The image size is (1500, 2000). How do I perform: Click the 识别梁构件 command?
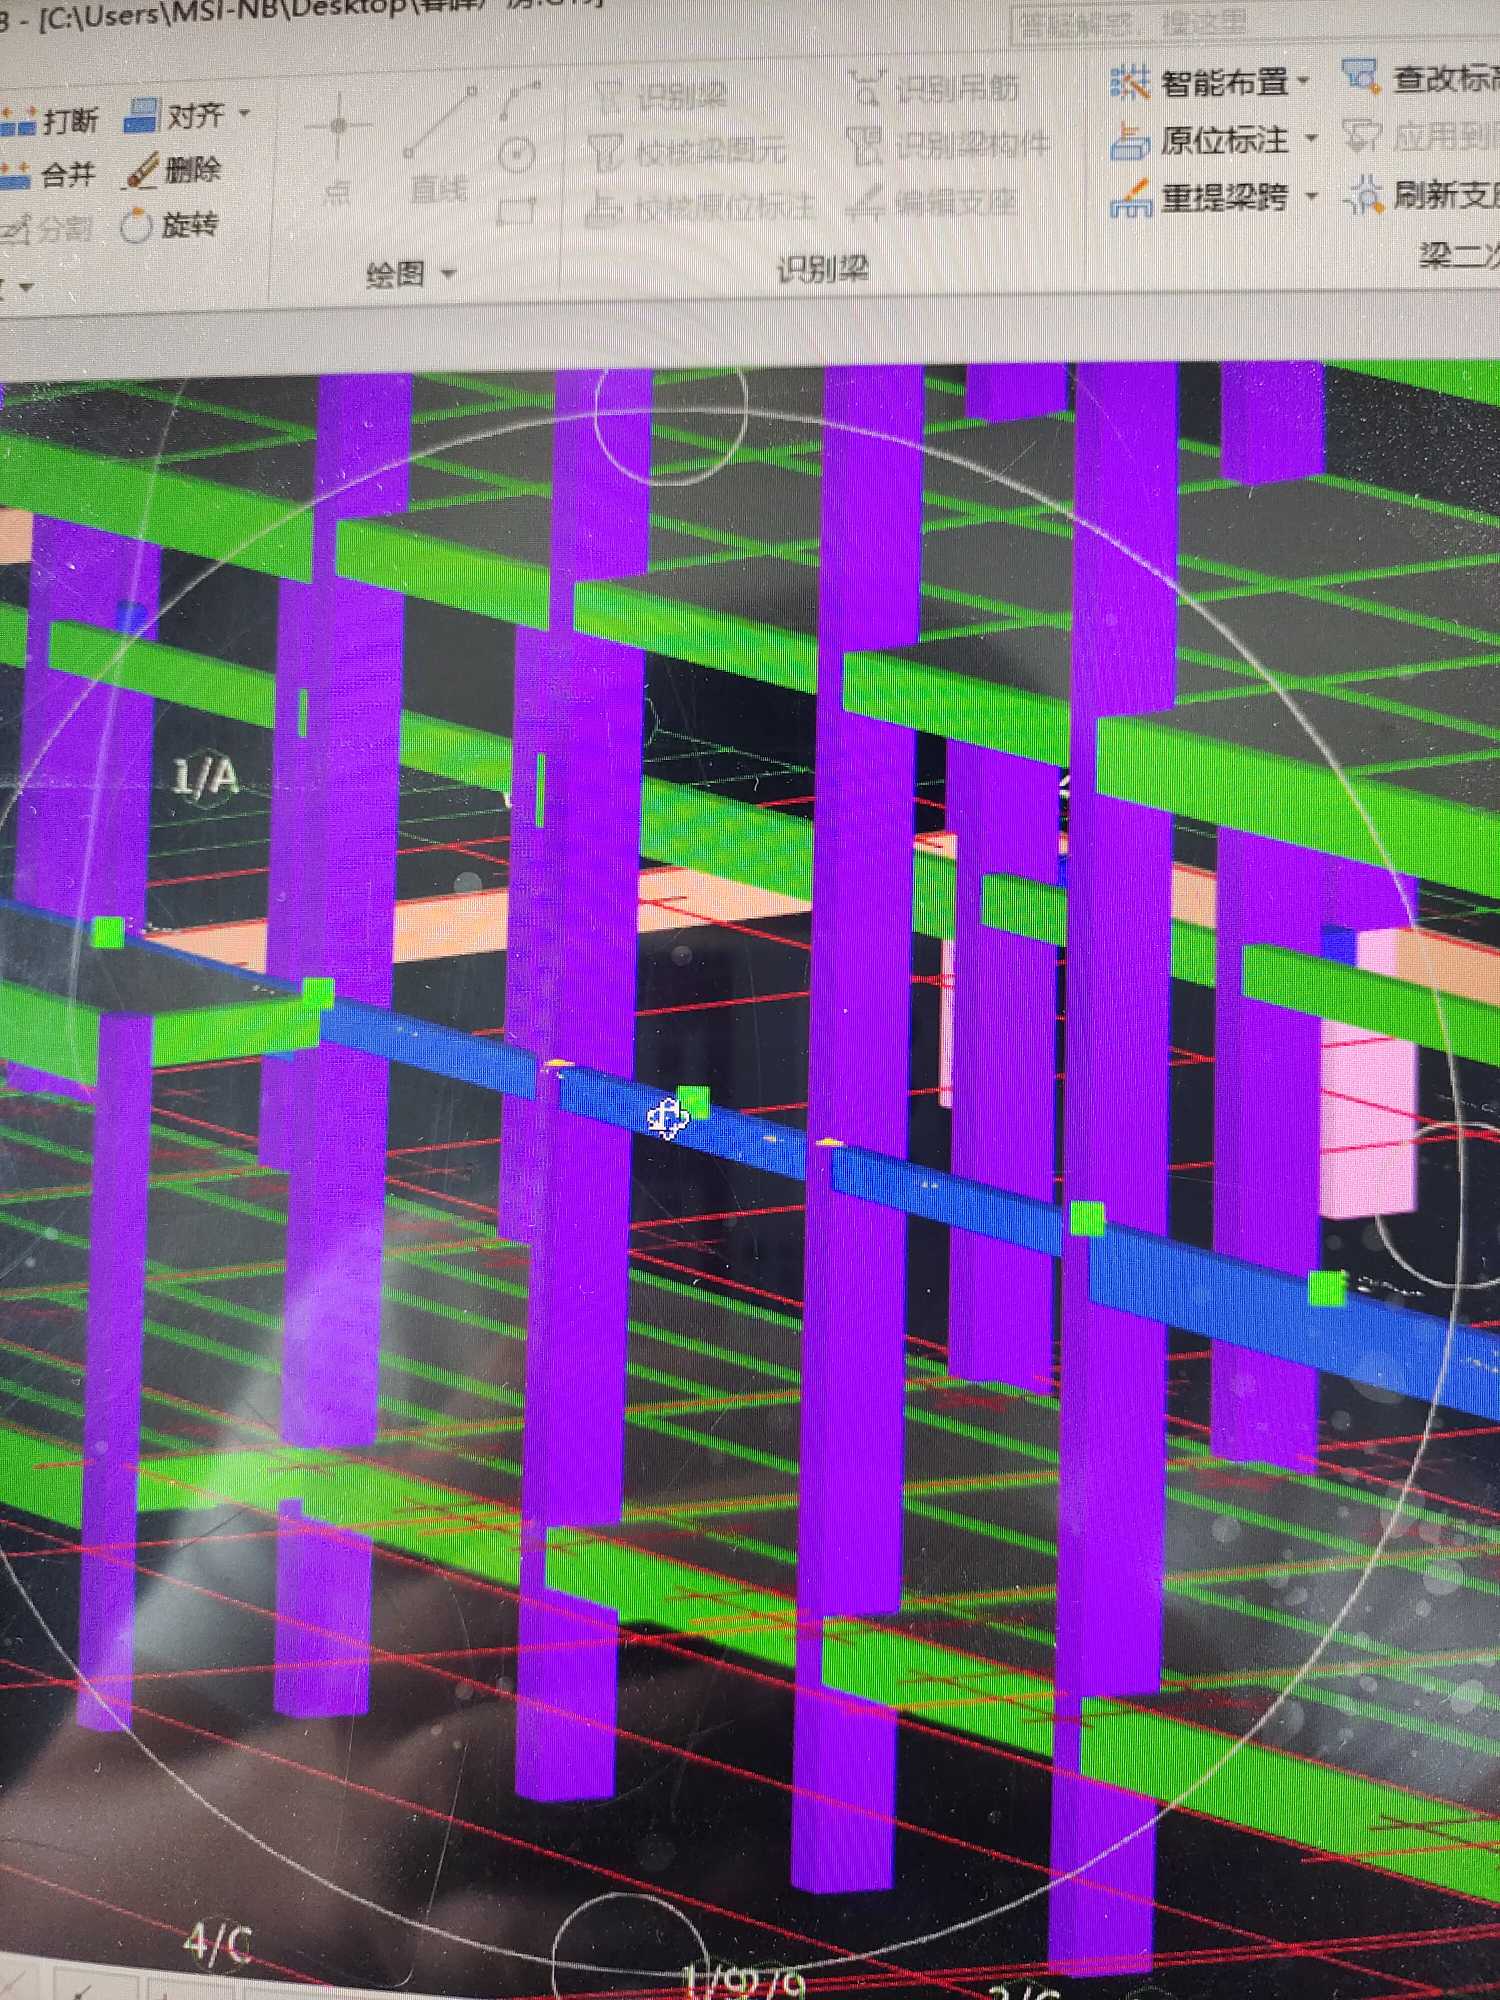click(x=948, y=145)
